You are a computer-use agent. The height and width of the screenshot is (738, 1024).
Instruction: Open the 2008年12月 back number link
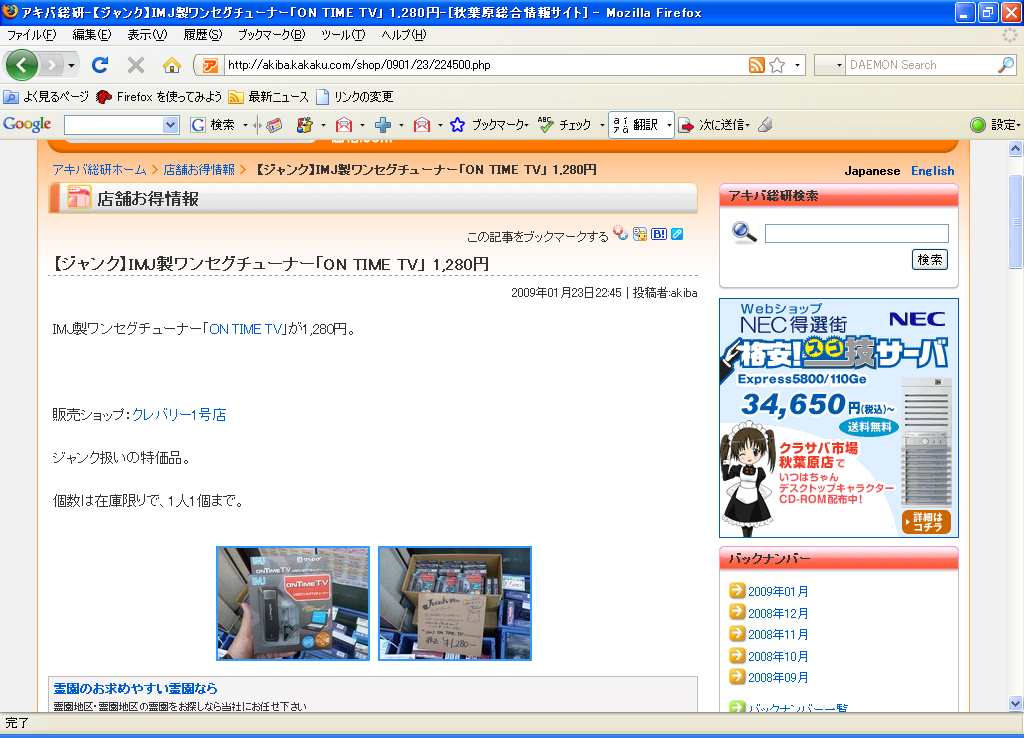tap(778, 613)
